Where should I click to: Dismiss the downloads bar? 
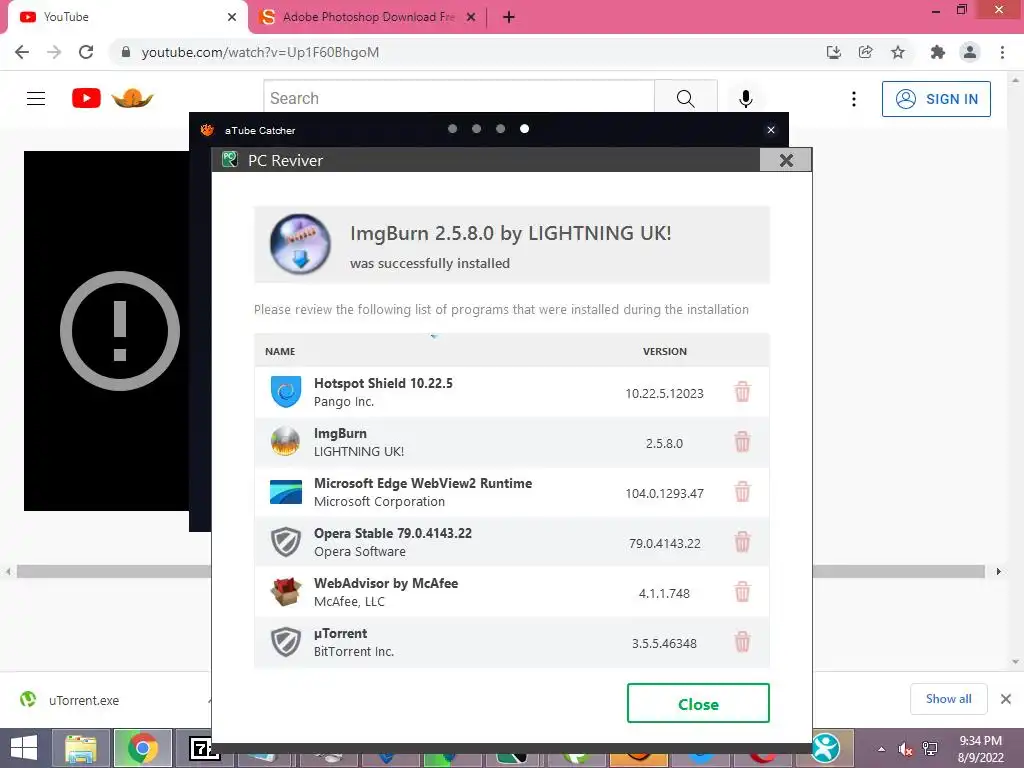coord(1006,699)
